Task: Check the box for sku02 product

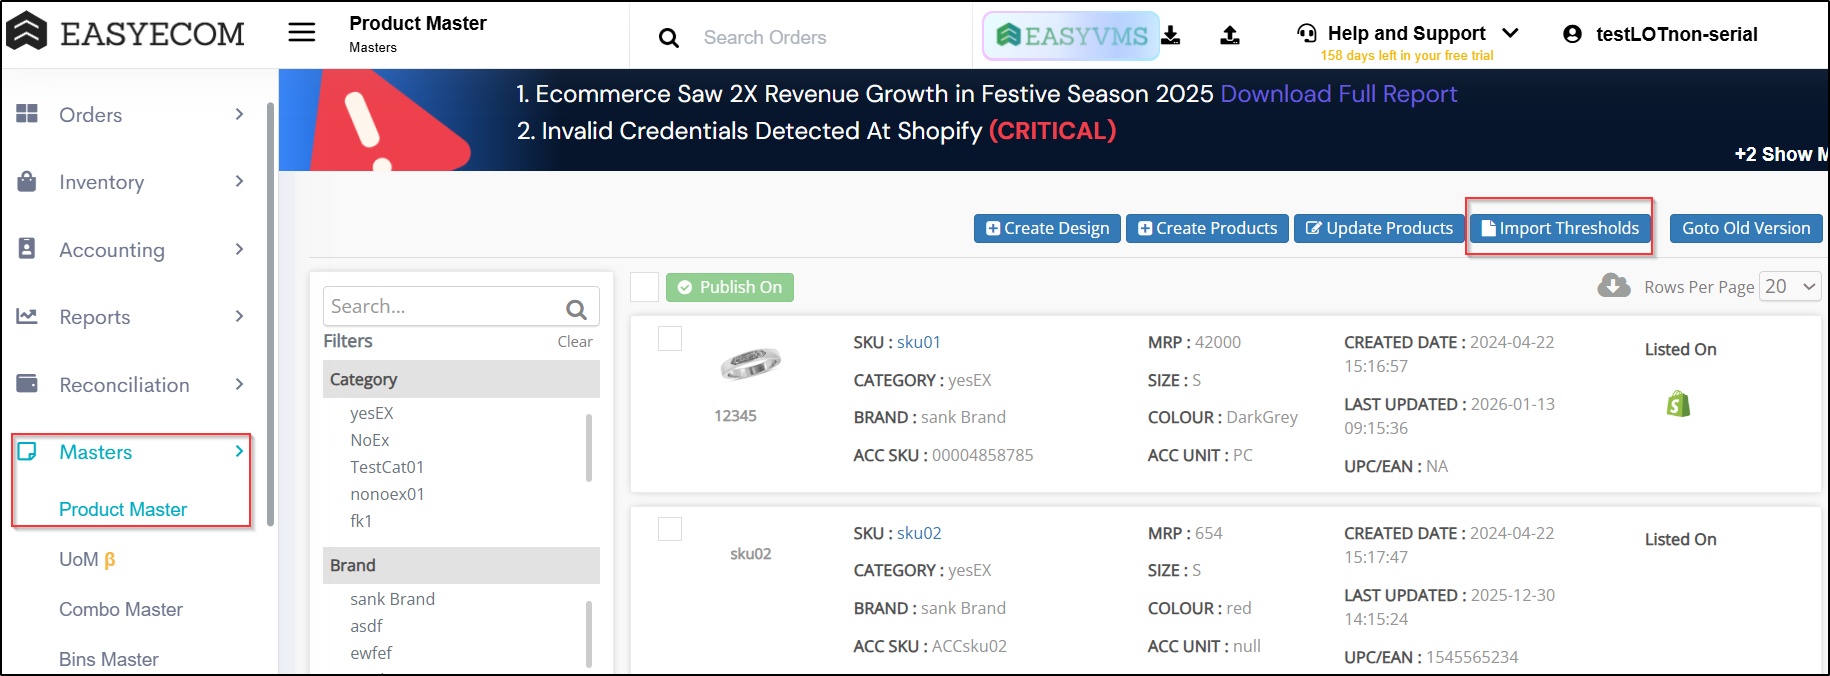Action: 670,529
